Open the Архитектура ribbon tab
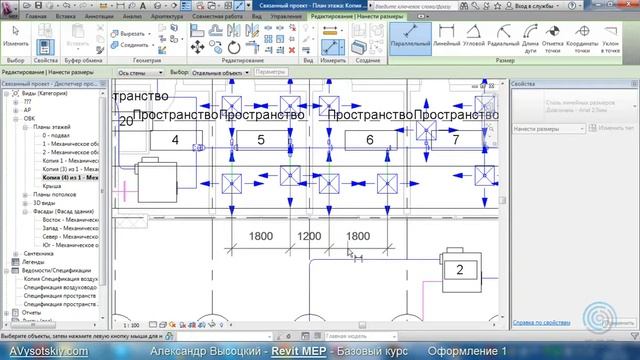Image resolution: width=640 pixels, height=360 pixels. pyautogui.click(x=167, y=16)
